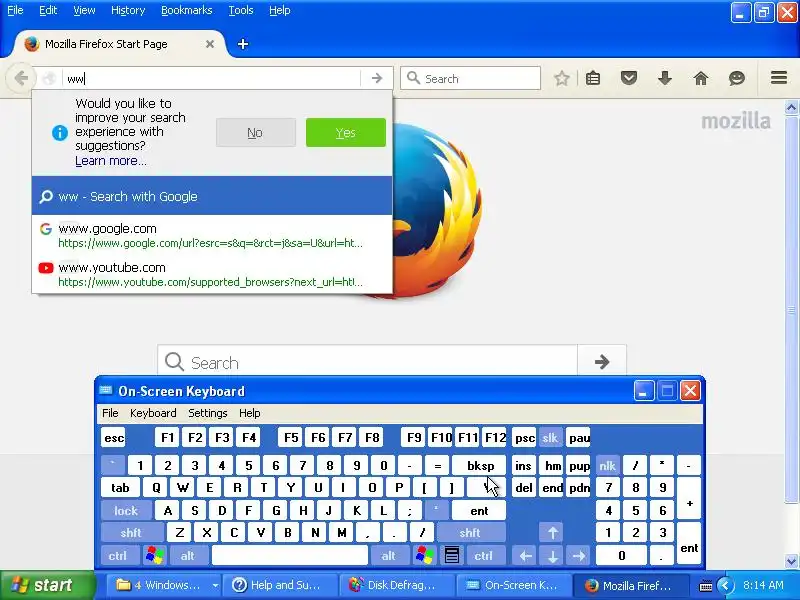Toggle the left alt key

(187, 555)
